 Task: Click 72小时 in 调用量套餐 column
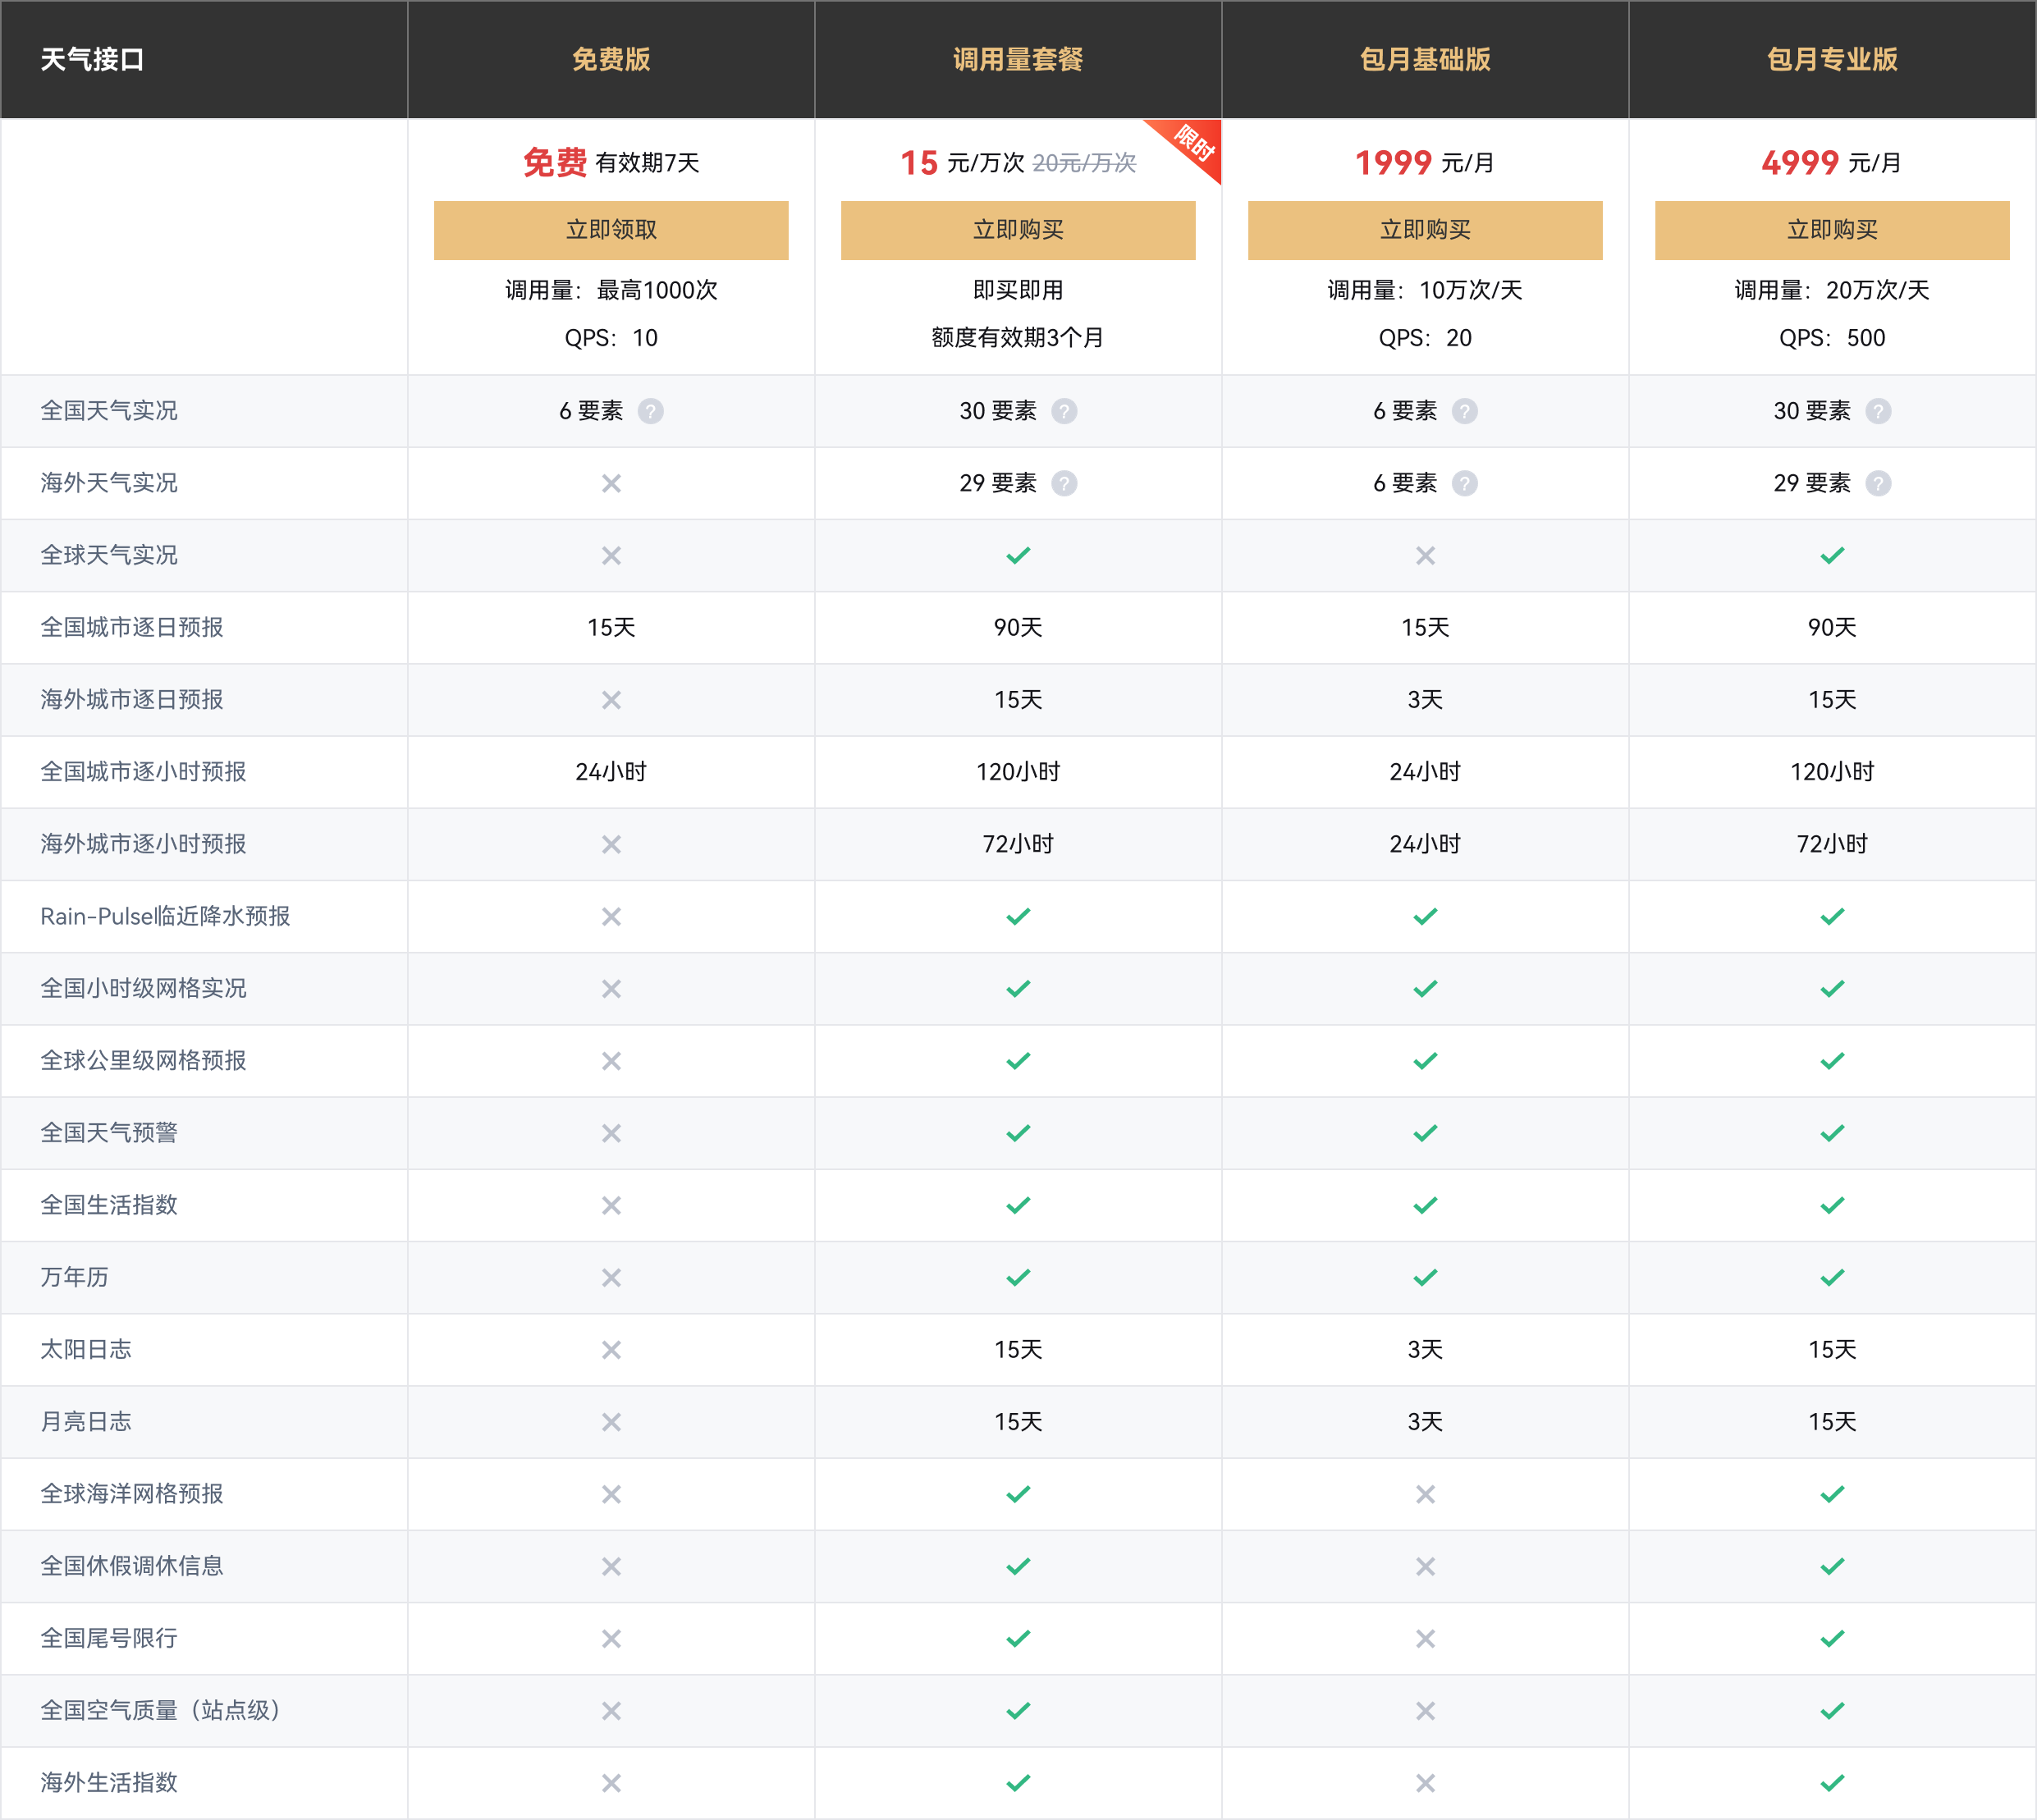click(x=1018, y=844)
